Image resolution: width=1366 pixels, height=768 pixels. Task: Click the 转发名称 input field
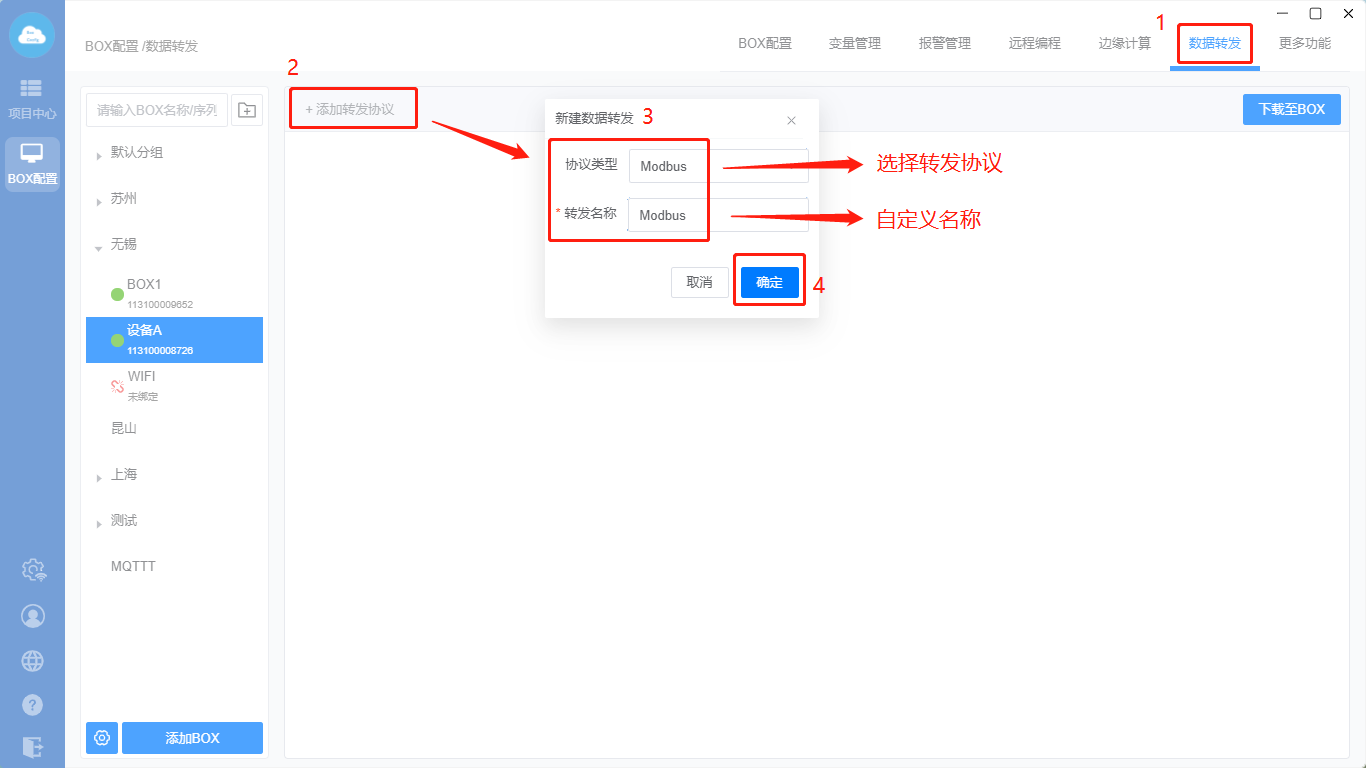pos(718,215)
